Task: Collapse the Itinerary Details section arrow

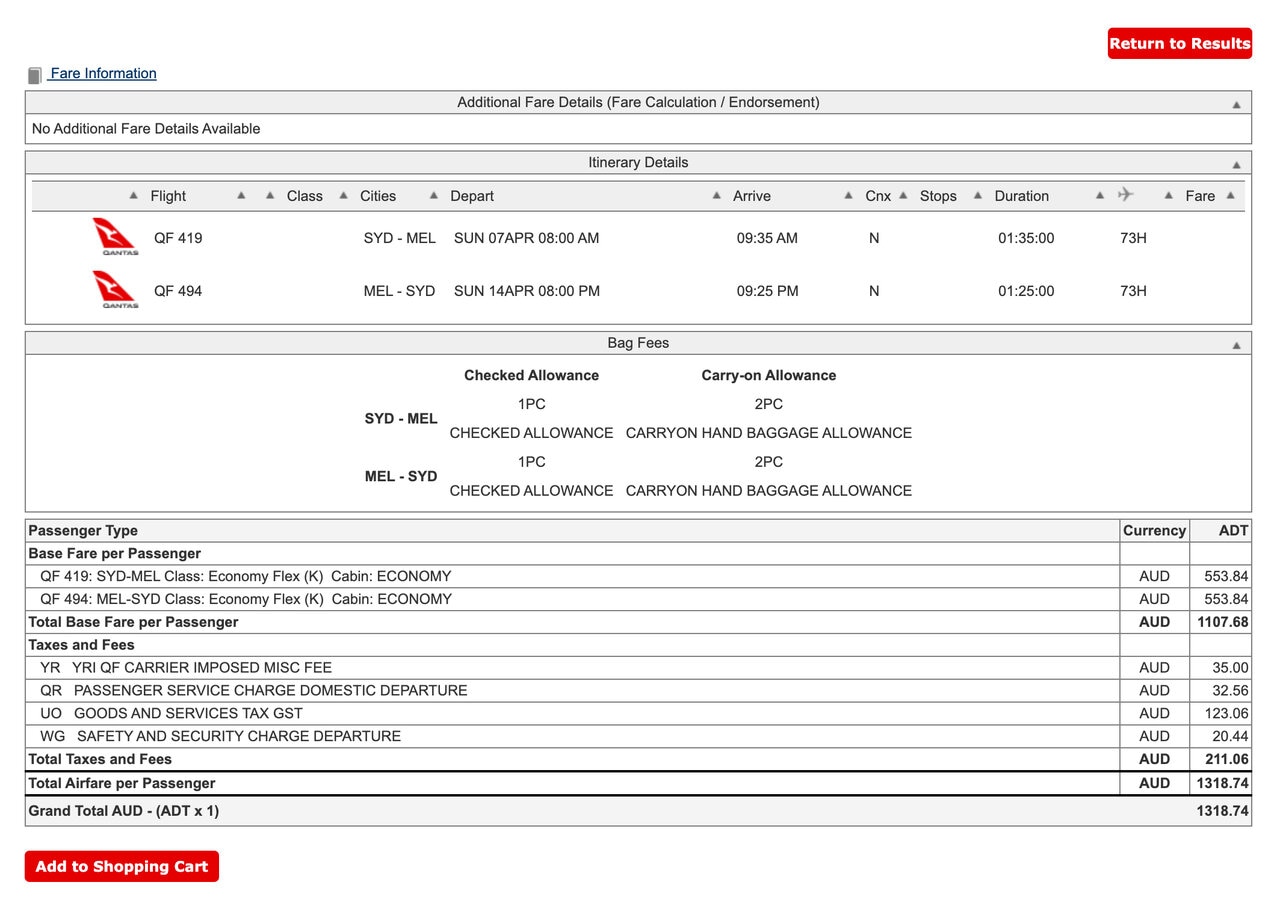Action: point(1236,164)
